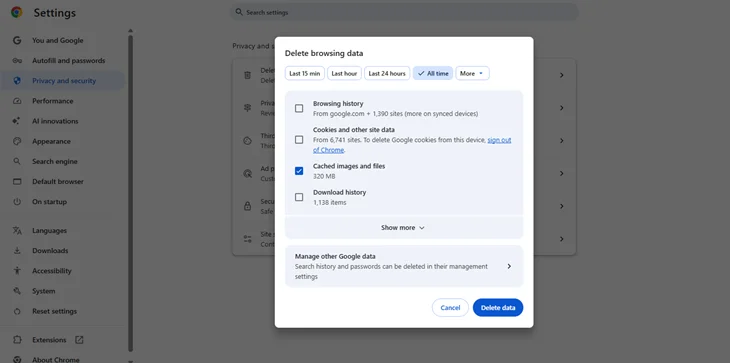The height and width of the screenshot is (363, 730).
Task: Click the lock icon in the background settings list
Action: 248,206
